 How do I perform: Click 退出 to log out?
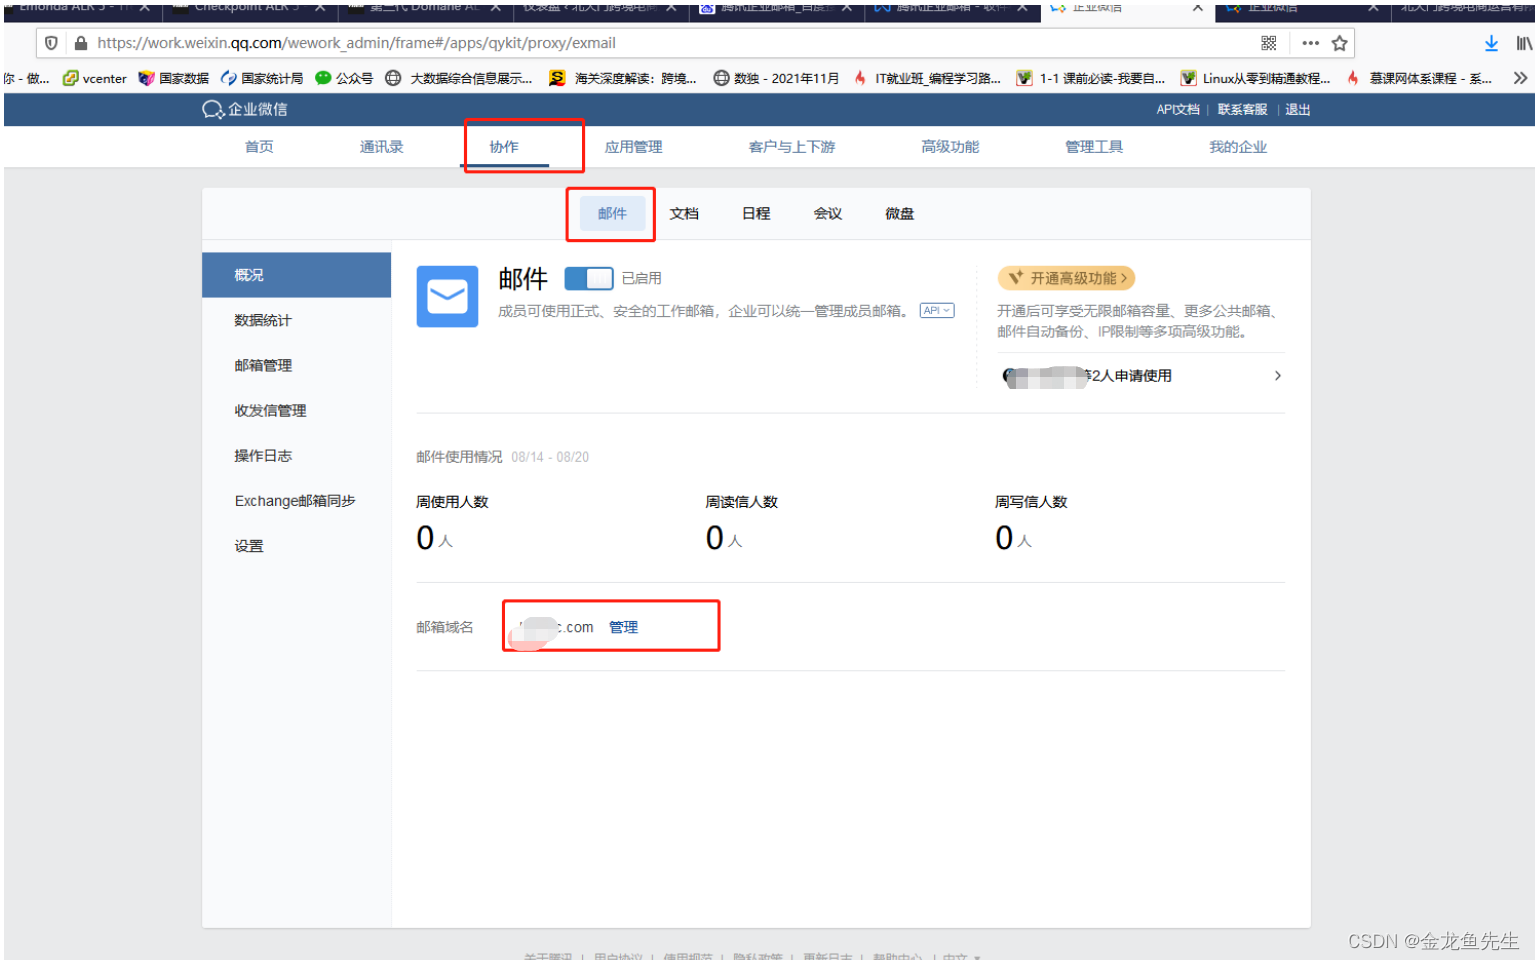1297,110
